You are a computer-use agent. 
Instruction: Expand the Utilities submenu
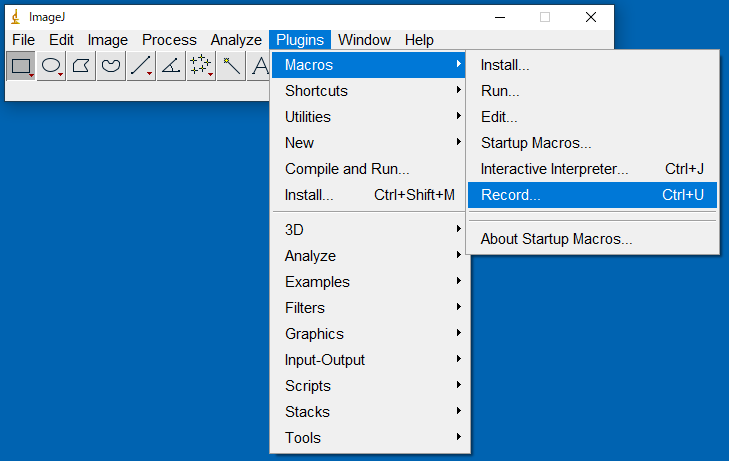[370, 117]
